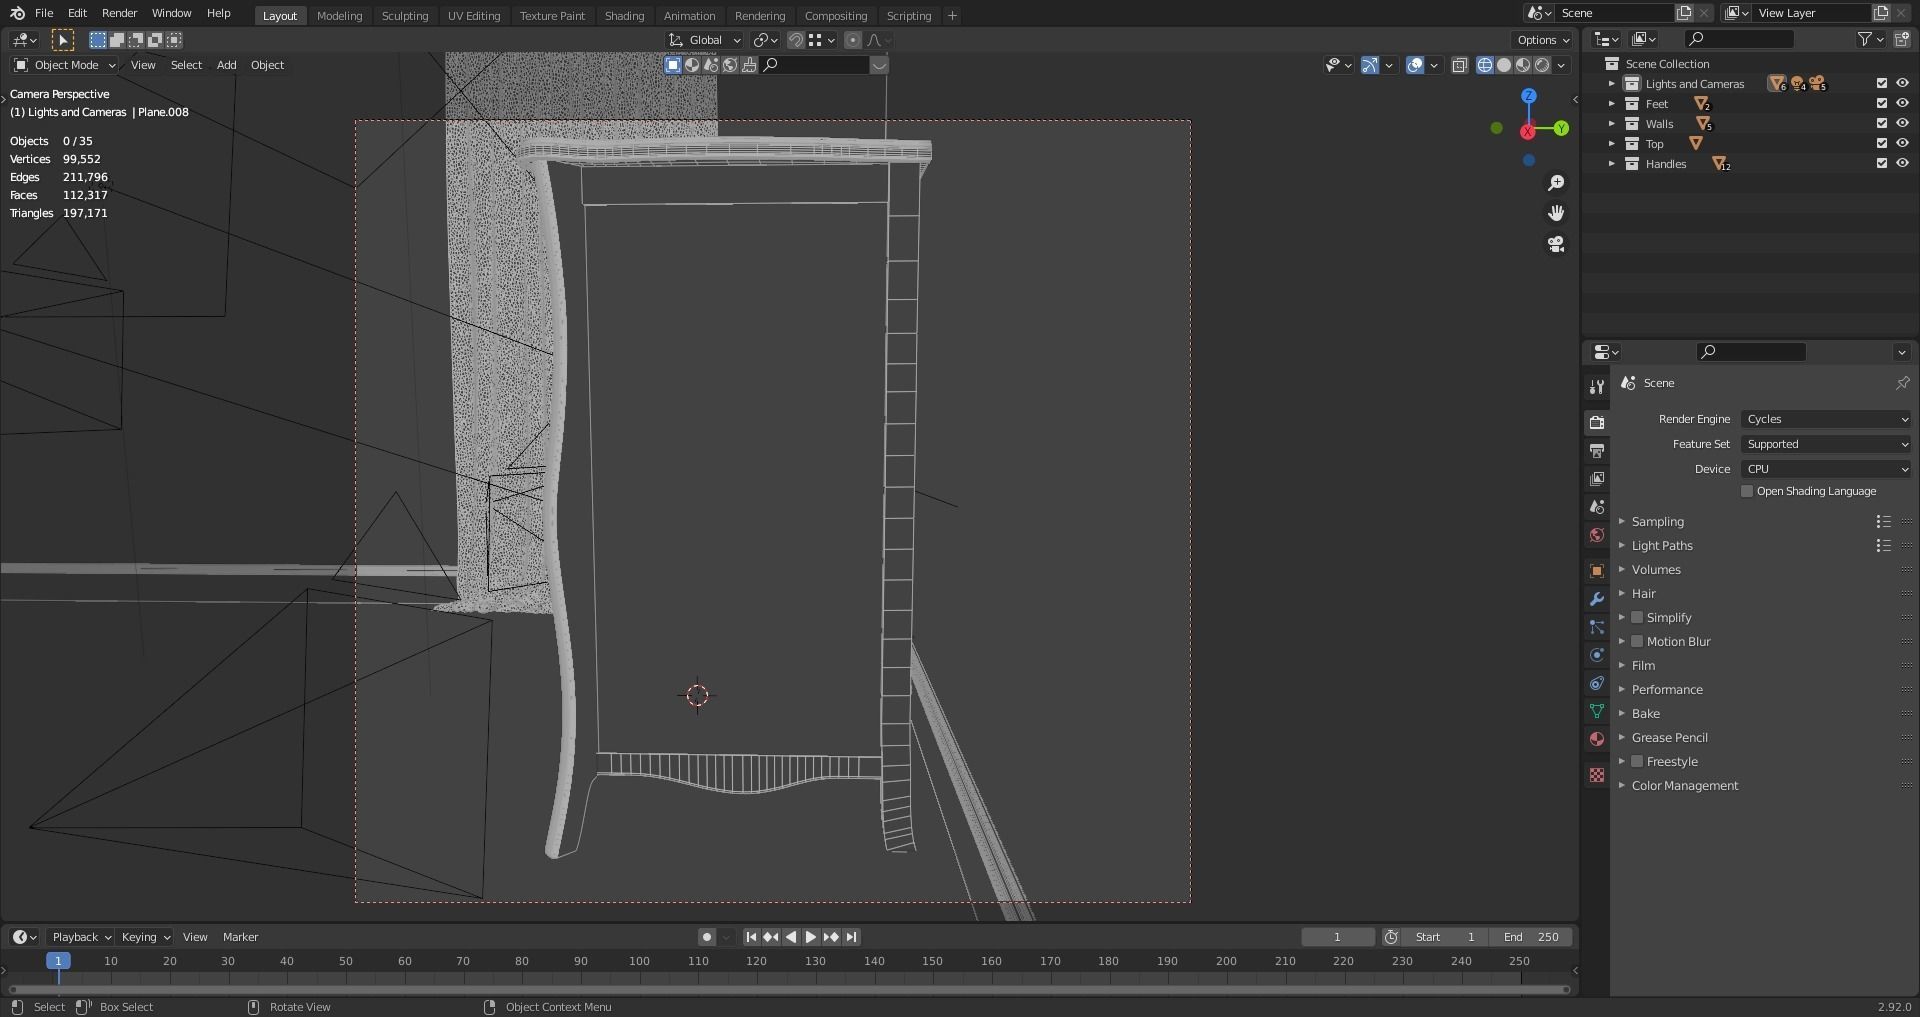This screenshot has width=1920, height=1017.
Task: Uncheck the Handles collection checkbox
Action: click(x=1882, y=164)
